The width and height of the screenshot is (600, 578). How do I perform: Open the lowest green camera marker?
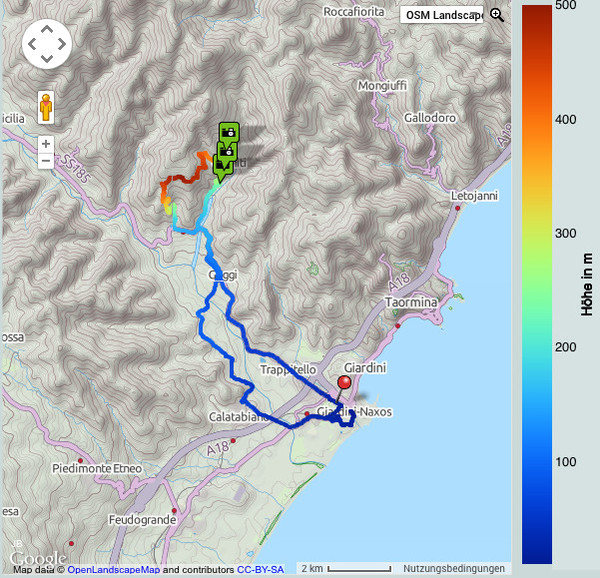pyautogui.click(x=220, y=165)
